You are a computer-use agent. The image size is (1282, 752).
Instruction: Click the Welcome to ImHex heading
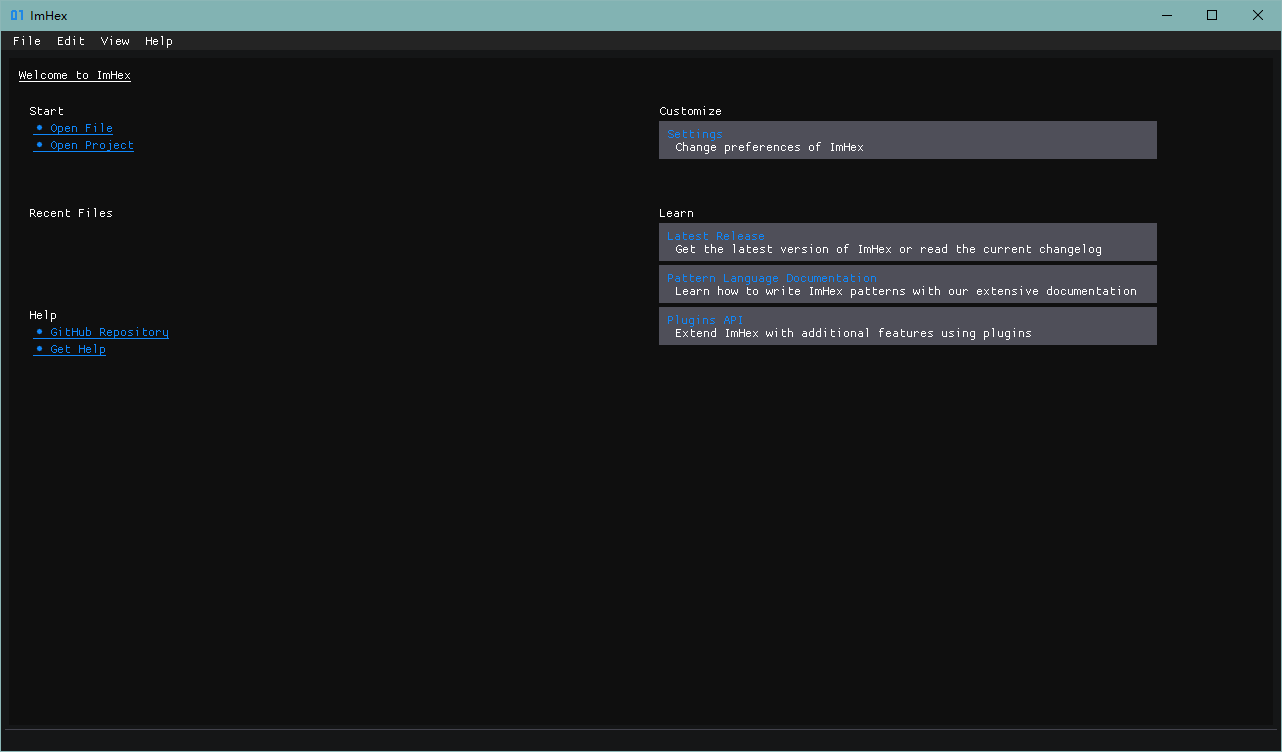(x=74, y=75)
